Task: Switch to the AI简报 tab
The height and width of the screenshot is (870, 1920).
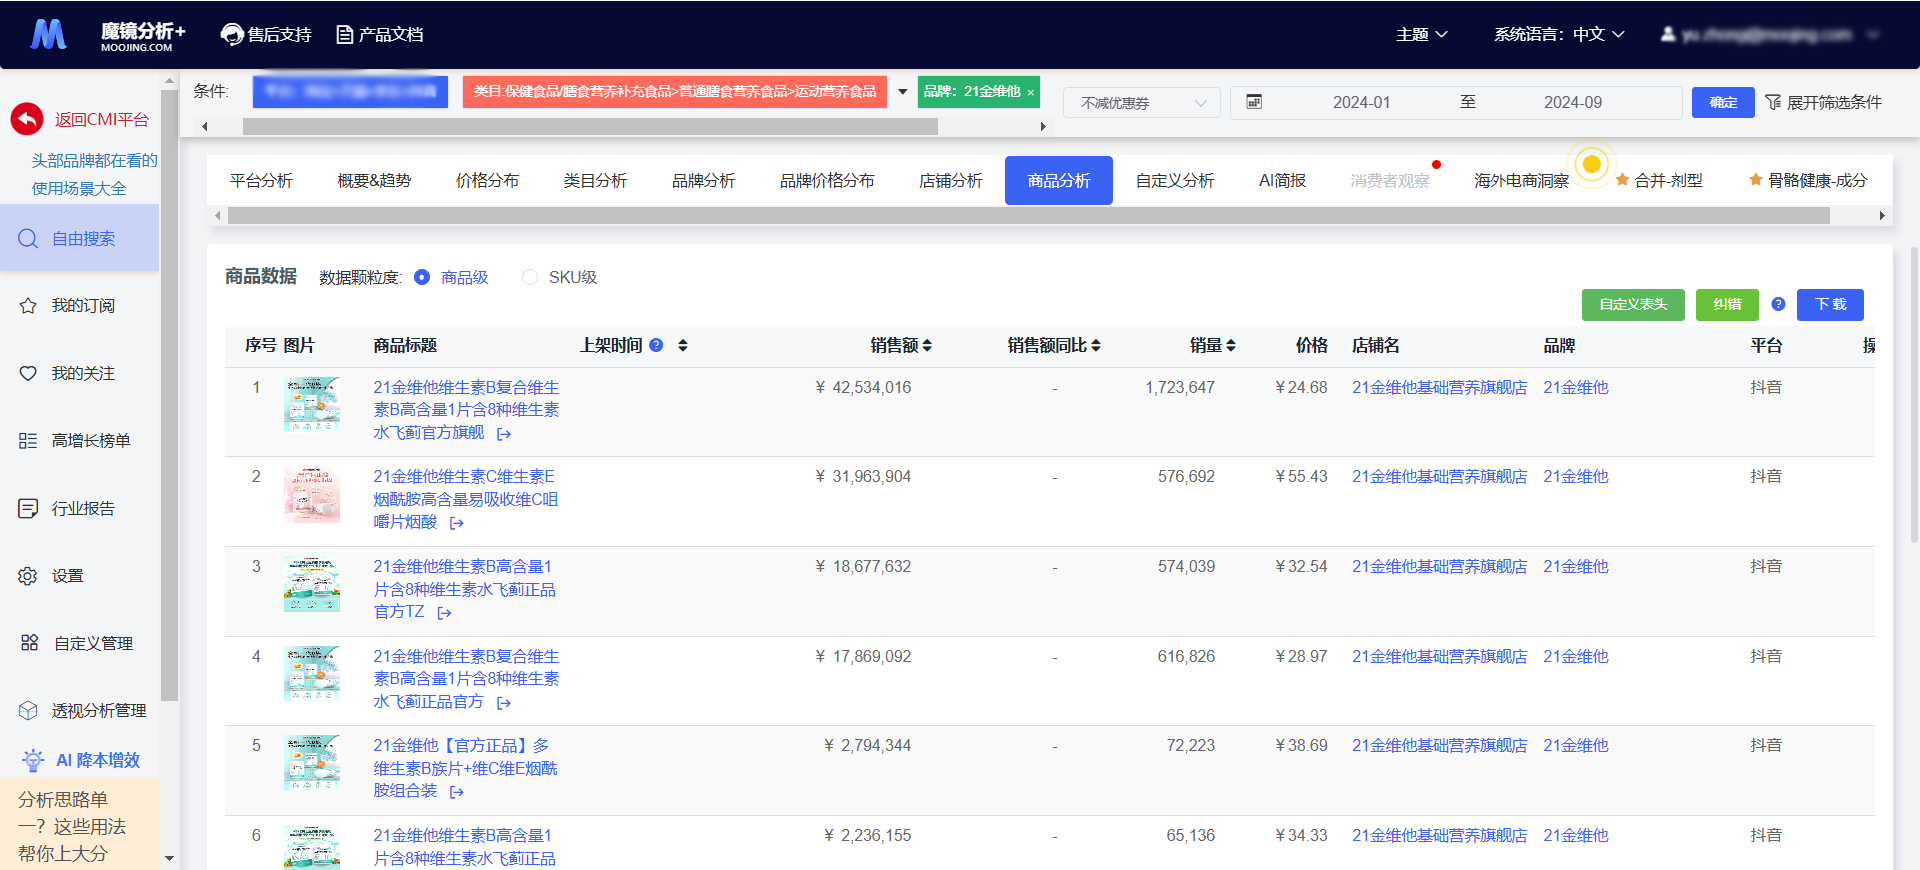Action: [1282, 181]
